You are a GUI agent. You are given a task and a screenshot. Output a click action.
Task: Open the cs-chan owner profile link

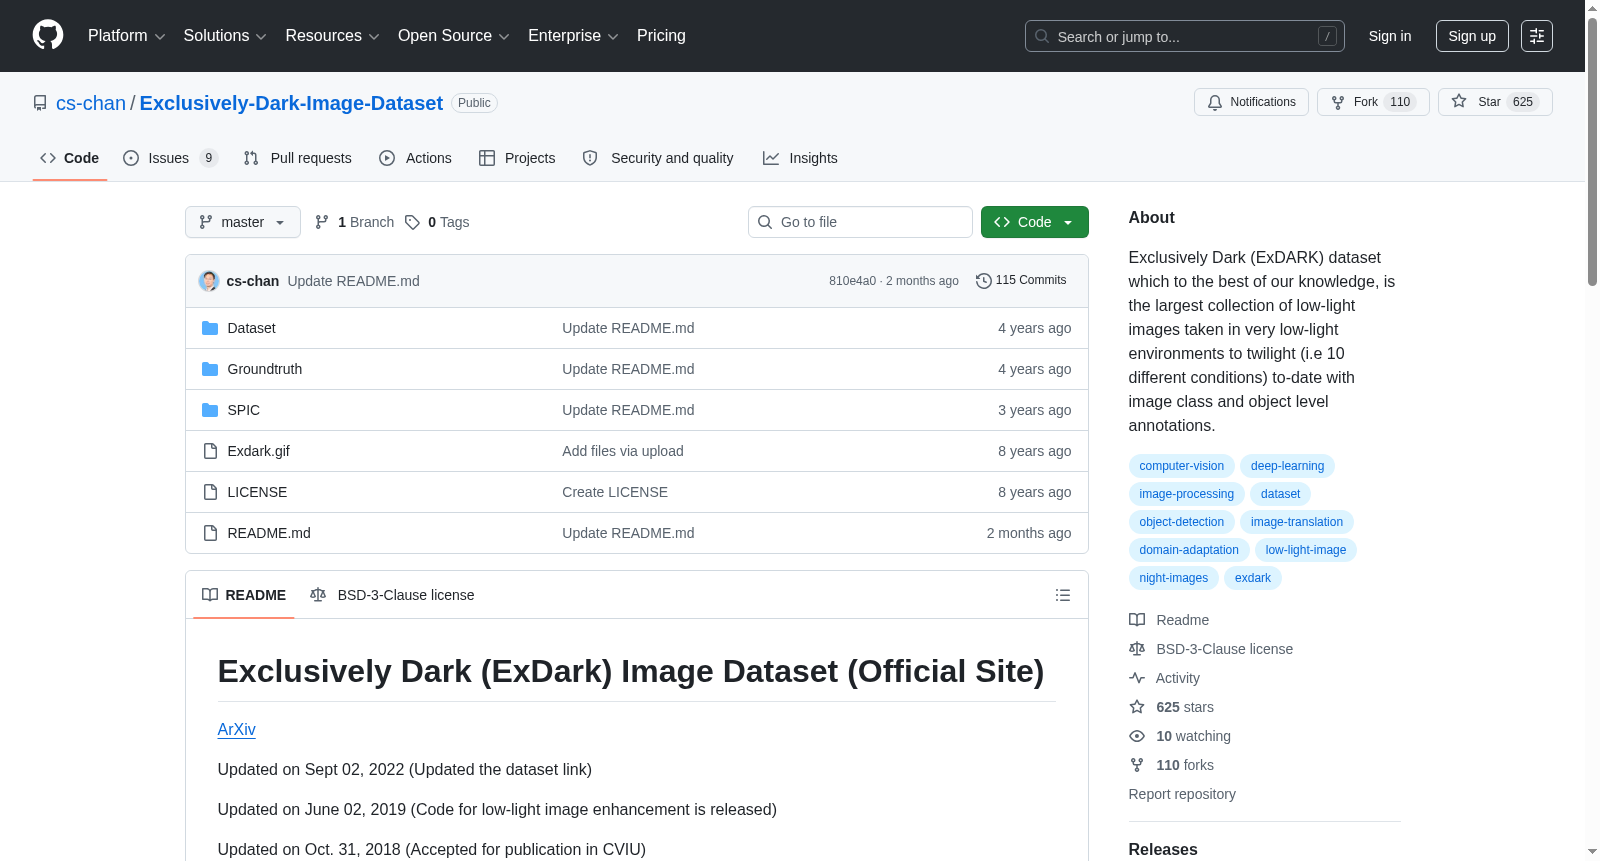coord(91,103)
